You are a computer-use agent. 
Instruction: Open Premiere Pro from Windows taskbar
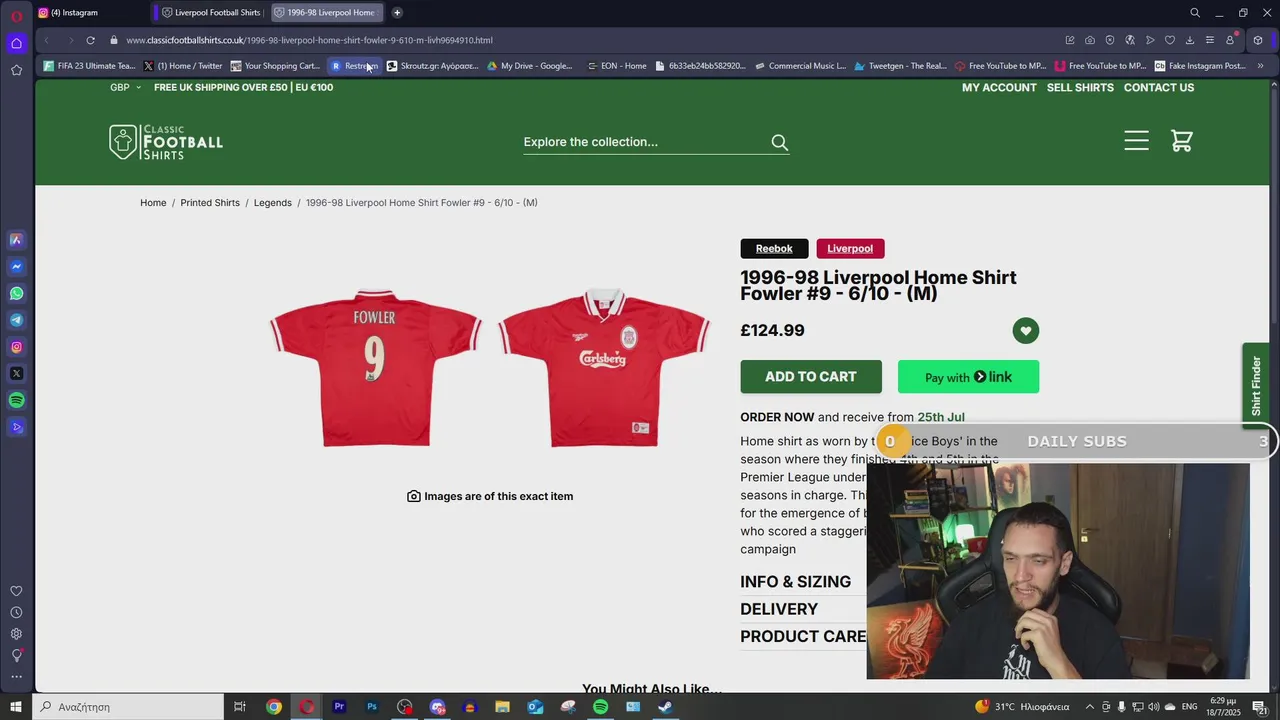tap(339, 707)
